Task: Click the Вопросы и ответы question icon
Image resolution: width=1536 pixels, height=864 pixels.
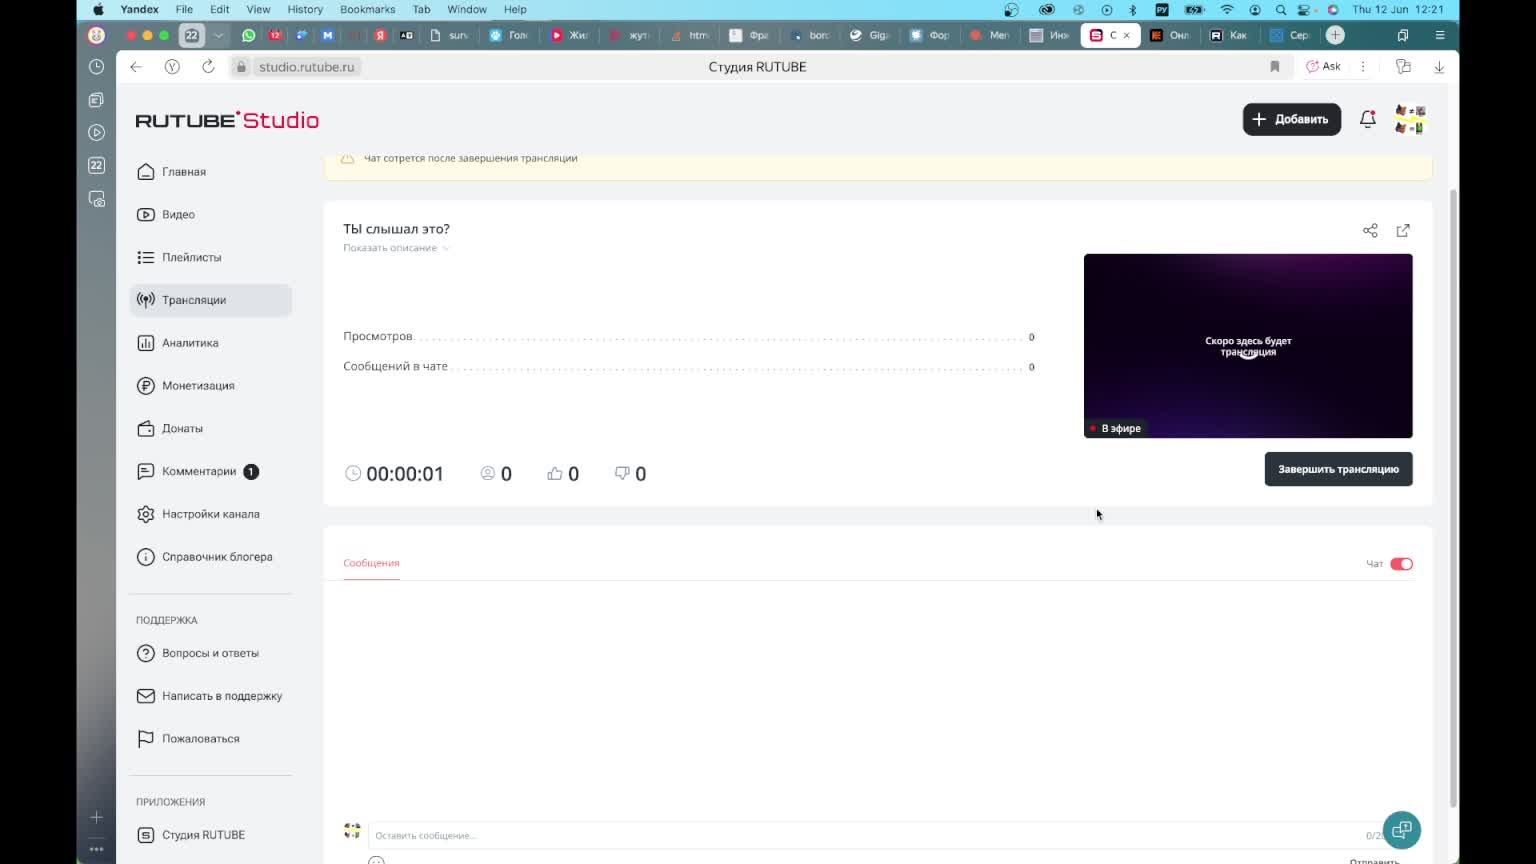Action: point(146,653)
